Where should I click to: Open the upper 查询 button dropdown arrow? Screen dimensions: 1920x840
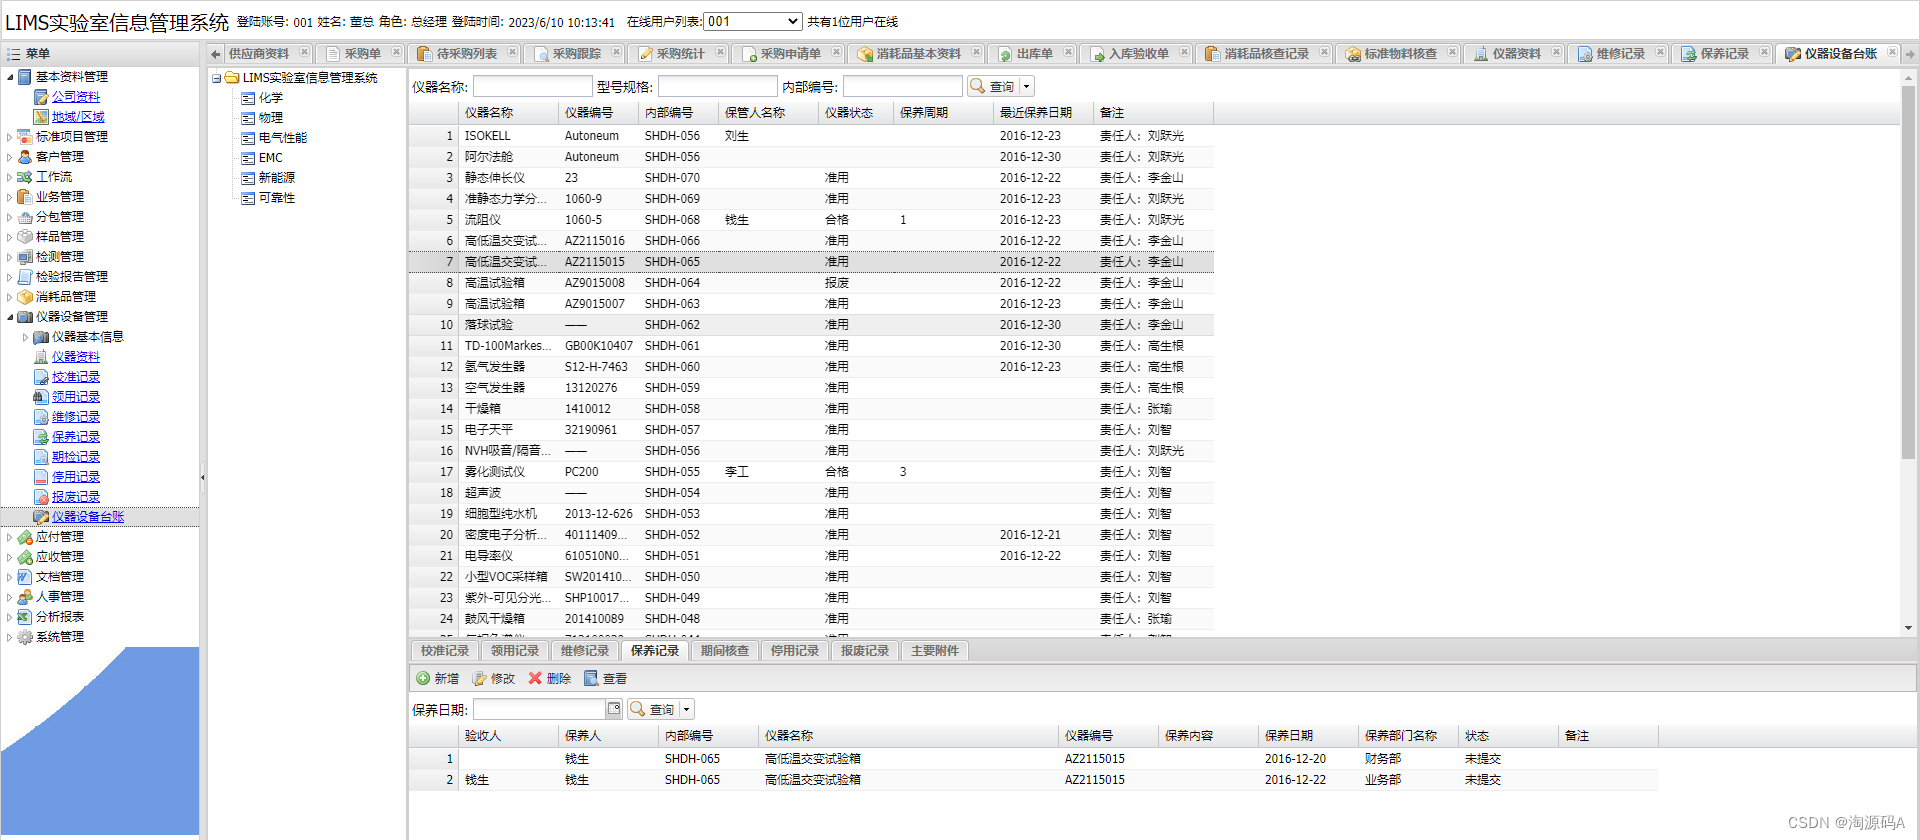1026,87
